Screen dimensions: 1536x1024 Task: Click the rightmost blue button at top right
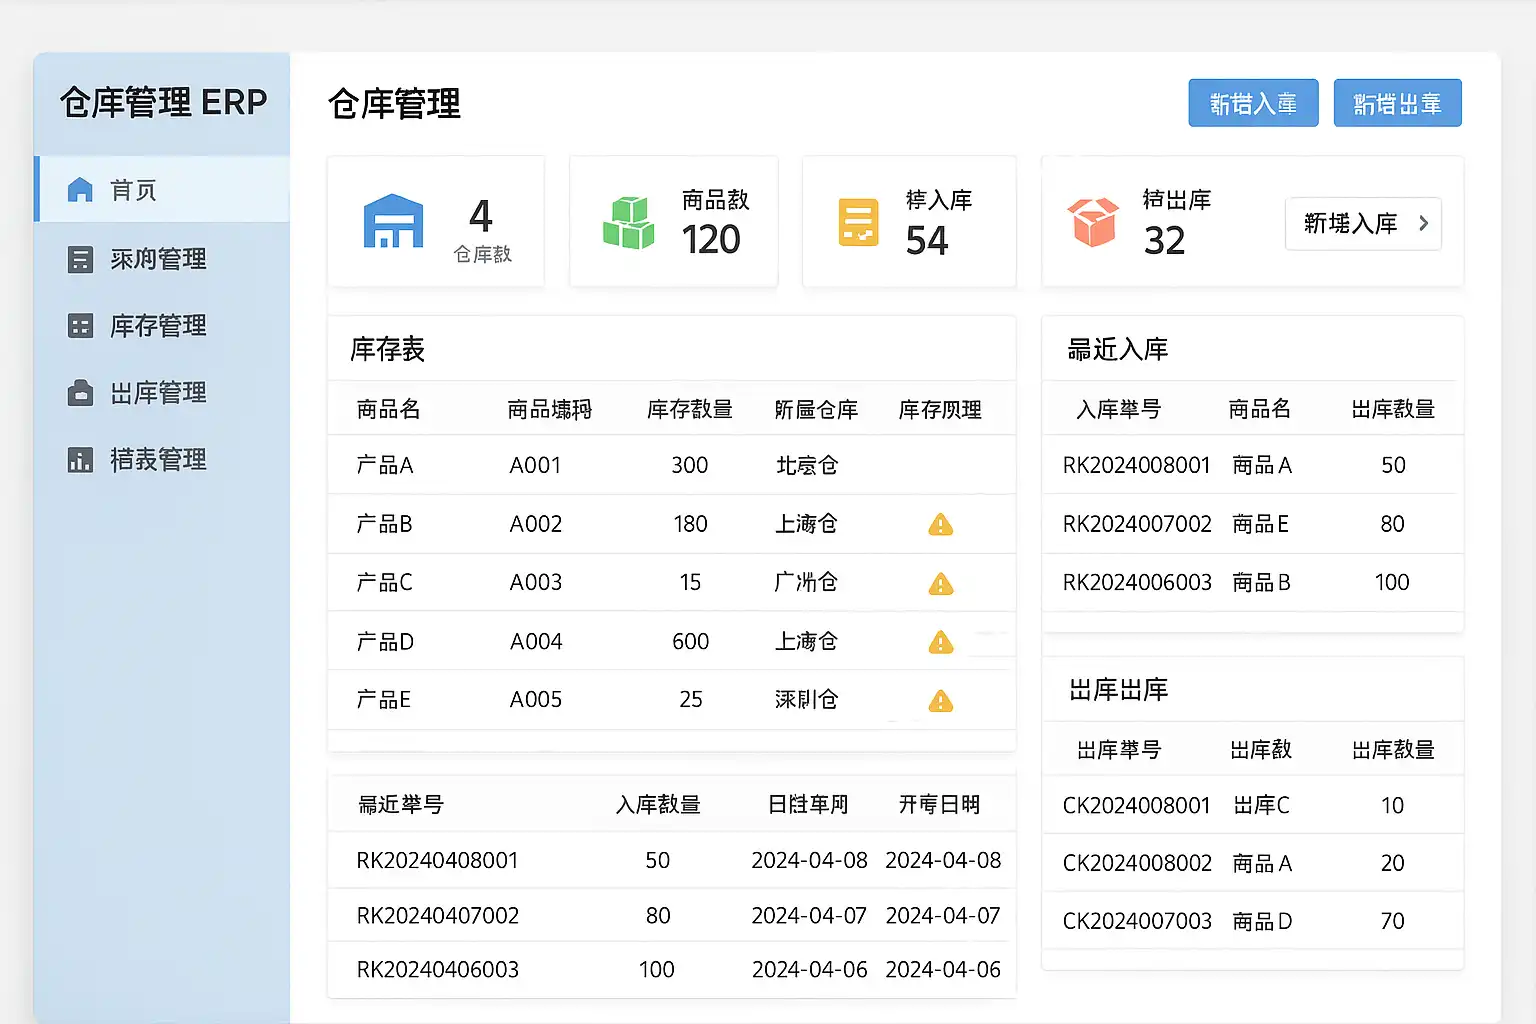click(1397, 103)
